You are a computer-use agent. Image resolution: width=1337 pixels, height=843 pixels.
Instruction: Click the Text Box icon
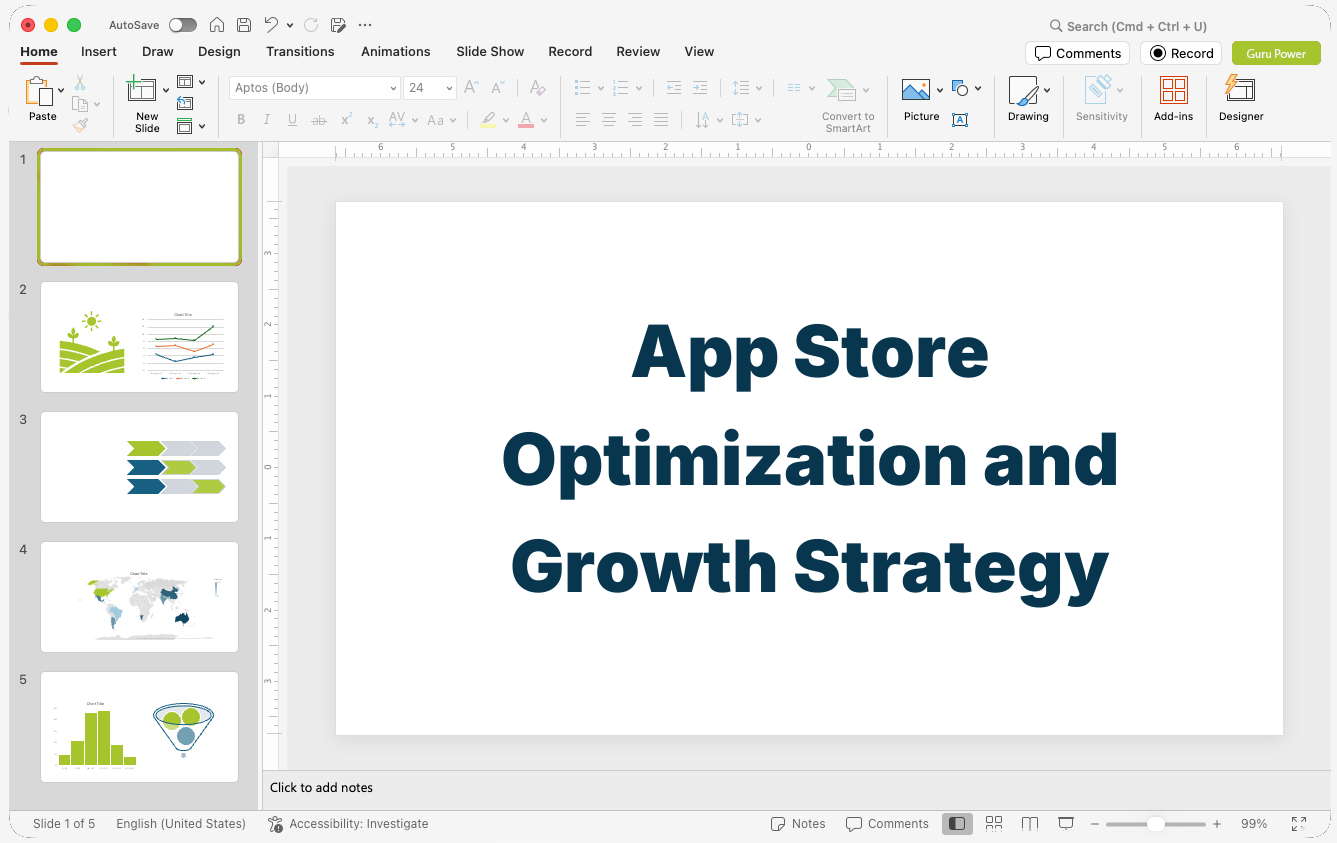[x=960, y=120]
